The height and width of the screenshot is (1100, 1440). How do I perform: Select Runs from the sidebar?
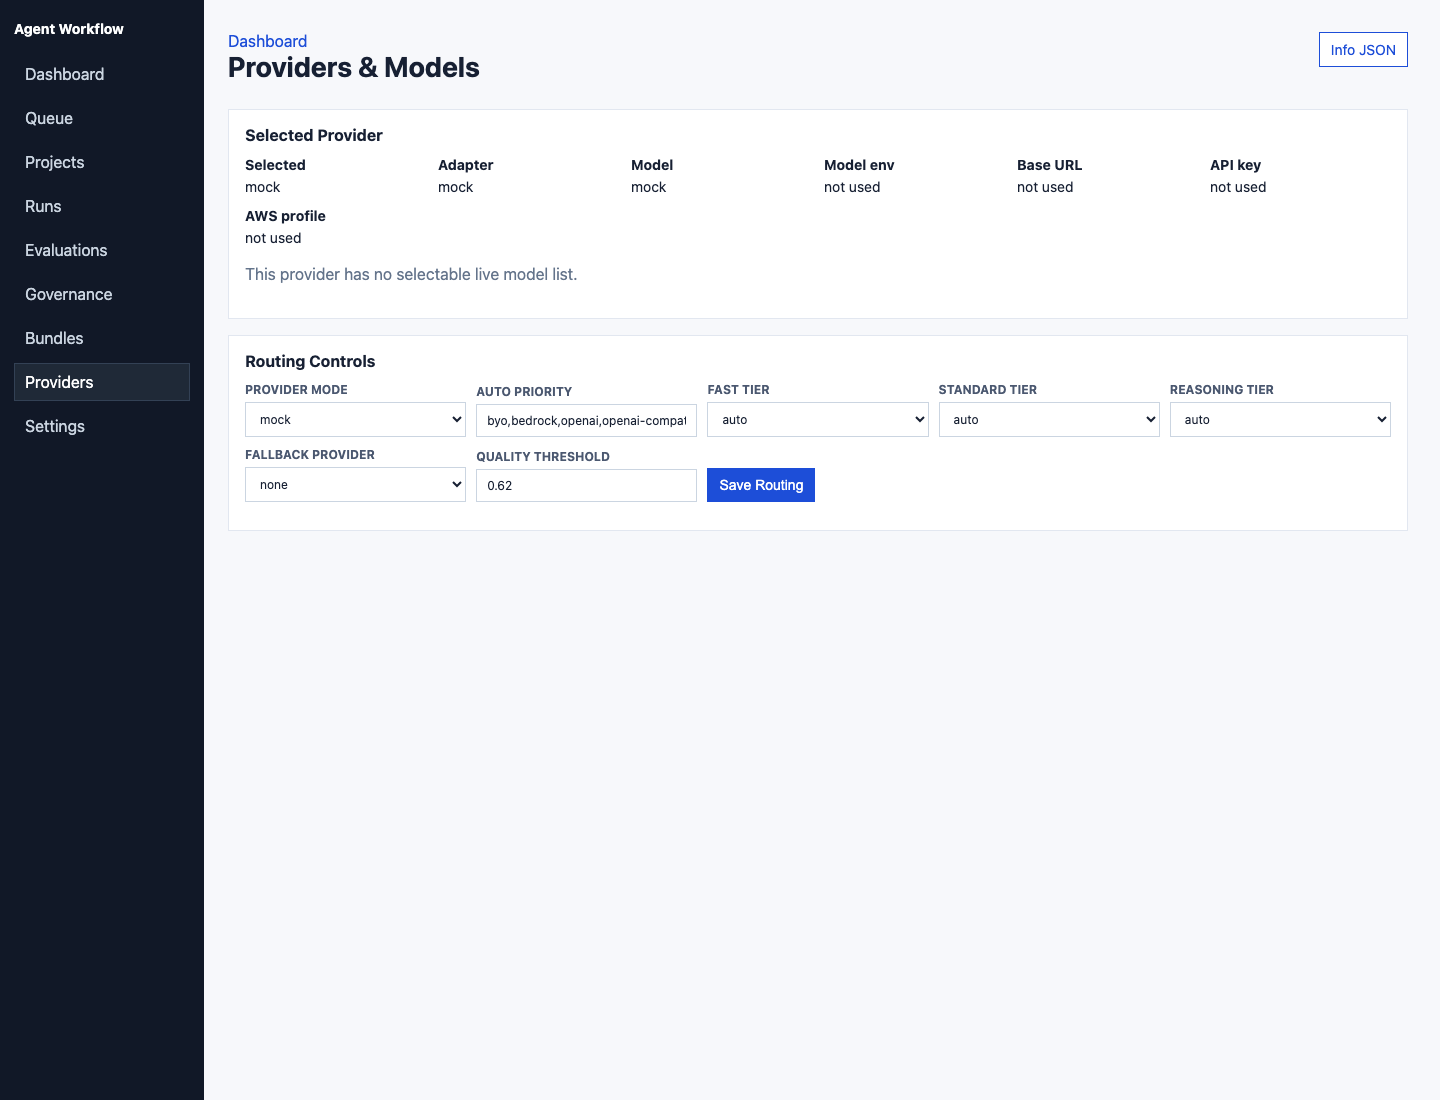point(101,206)
